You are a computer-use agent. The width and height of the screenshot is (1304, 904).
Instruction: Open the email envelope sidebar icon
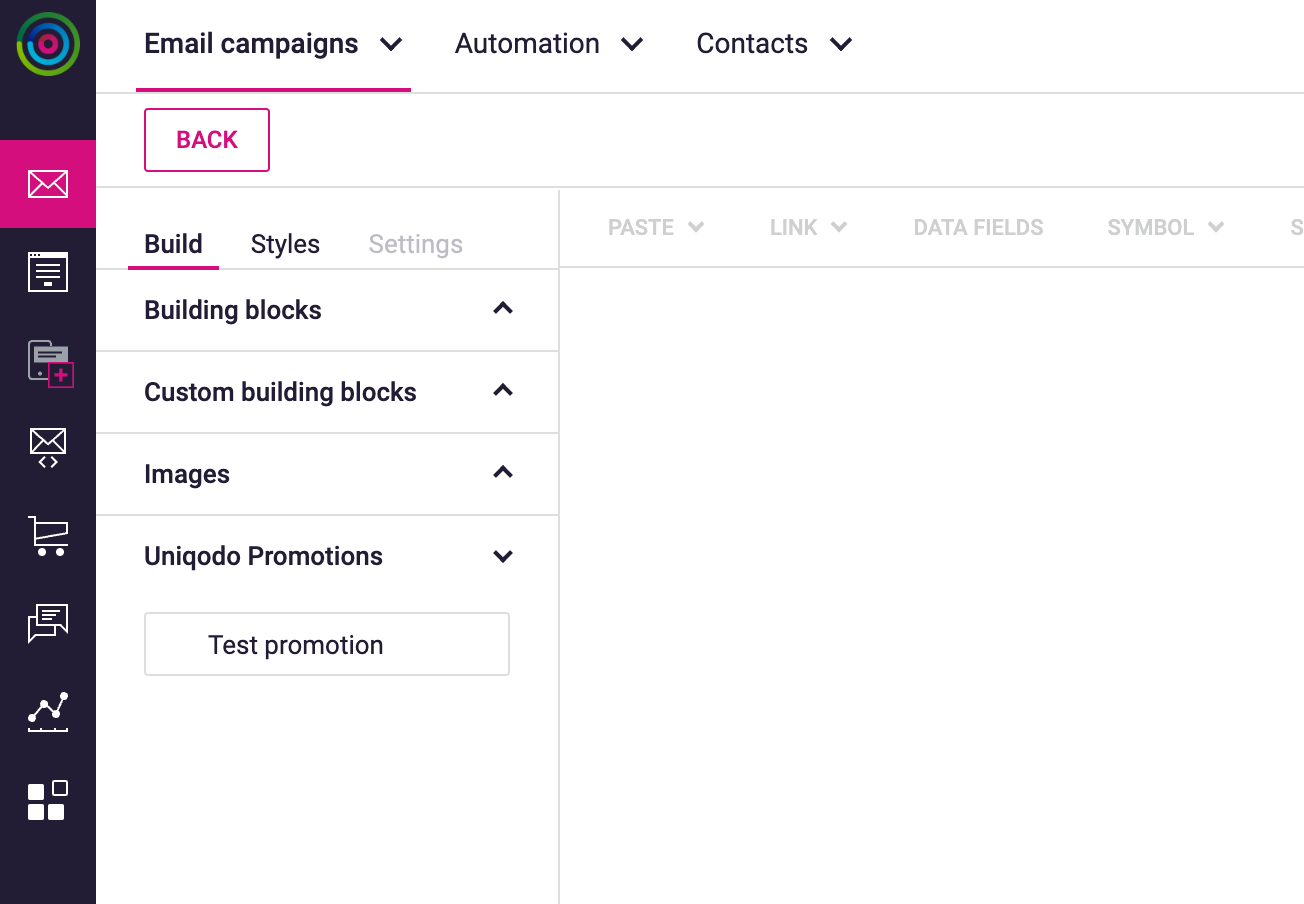[x=48, y=184]
